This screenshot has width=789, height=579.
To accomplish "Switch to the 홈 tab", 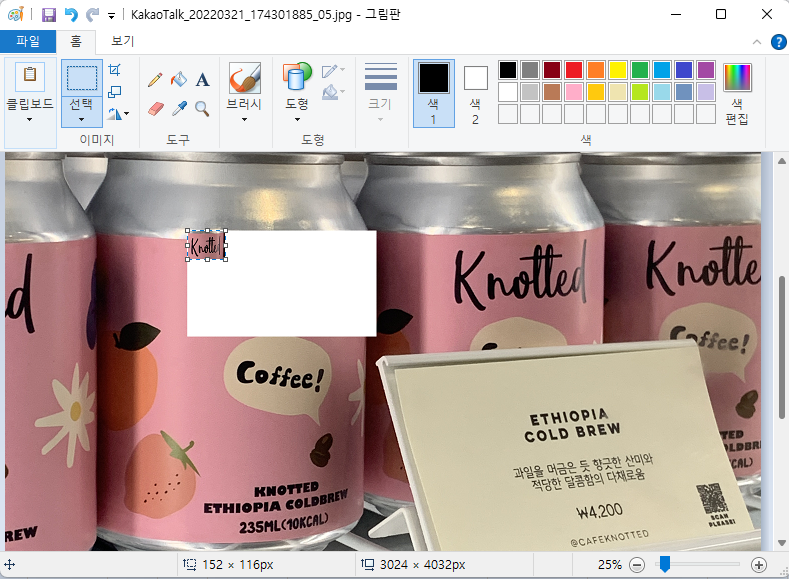I will (76, 41).
